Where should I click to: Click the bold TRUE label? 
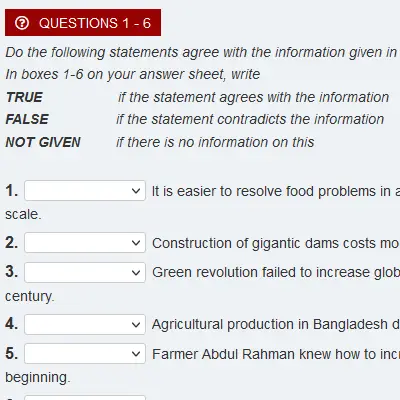coord(24,97)
